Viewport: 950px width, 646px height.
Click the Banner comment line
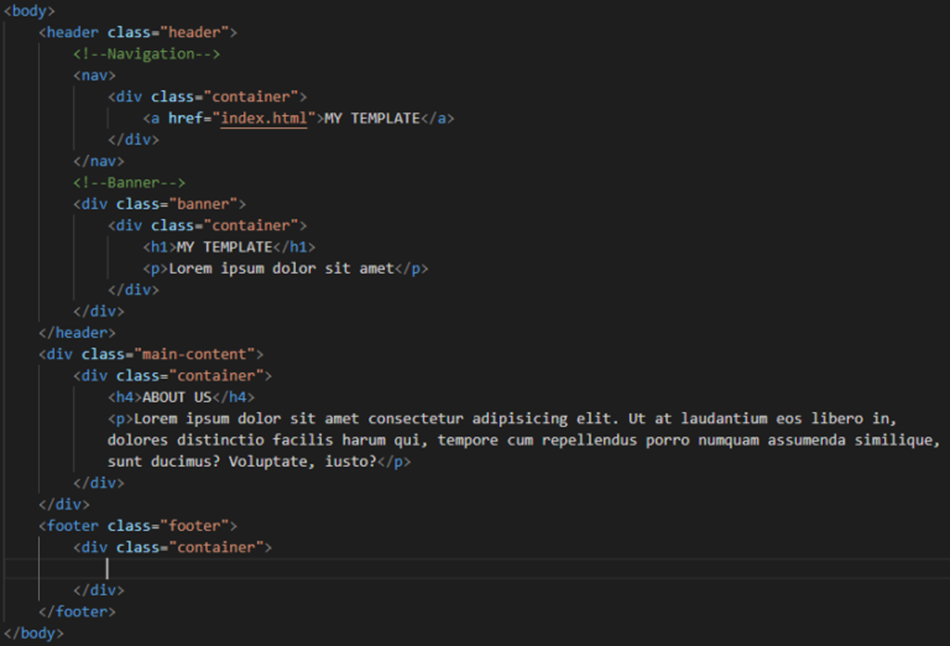129,183
